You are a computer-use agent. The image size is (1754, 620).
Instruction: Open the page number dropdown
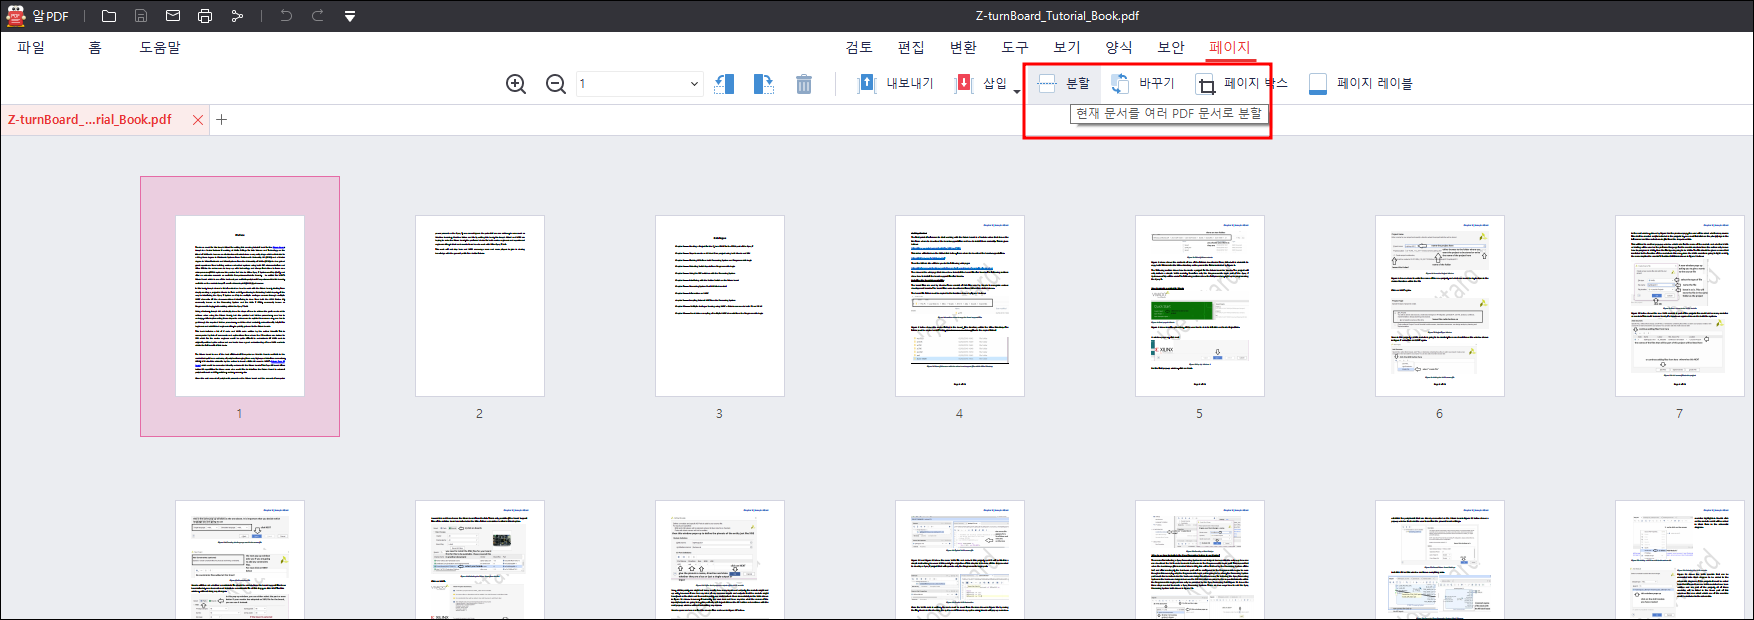[x=694, y=84]
